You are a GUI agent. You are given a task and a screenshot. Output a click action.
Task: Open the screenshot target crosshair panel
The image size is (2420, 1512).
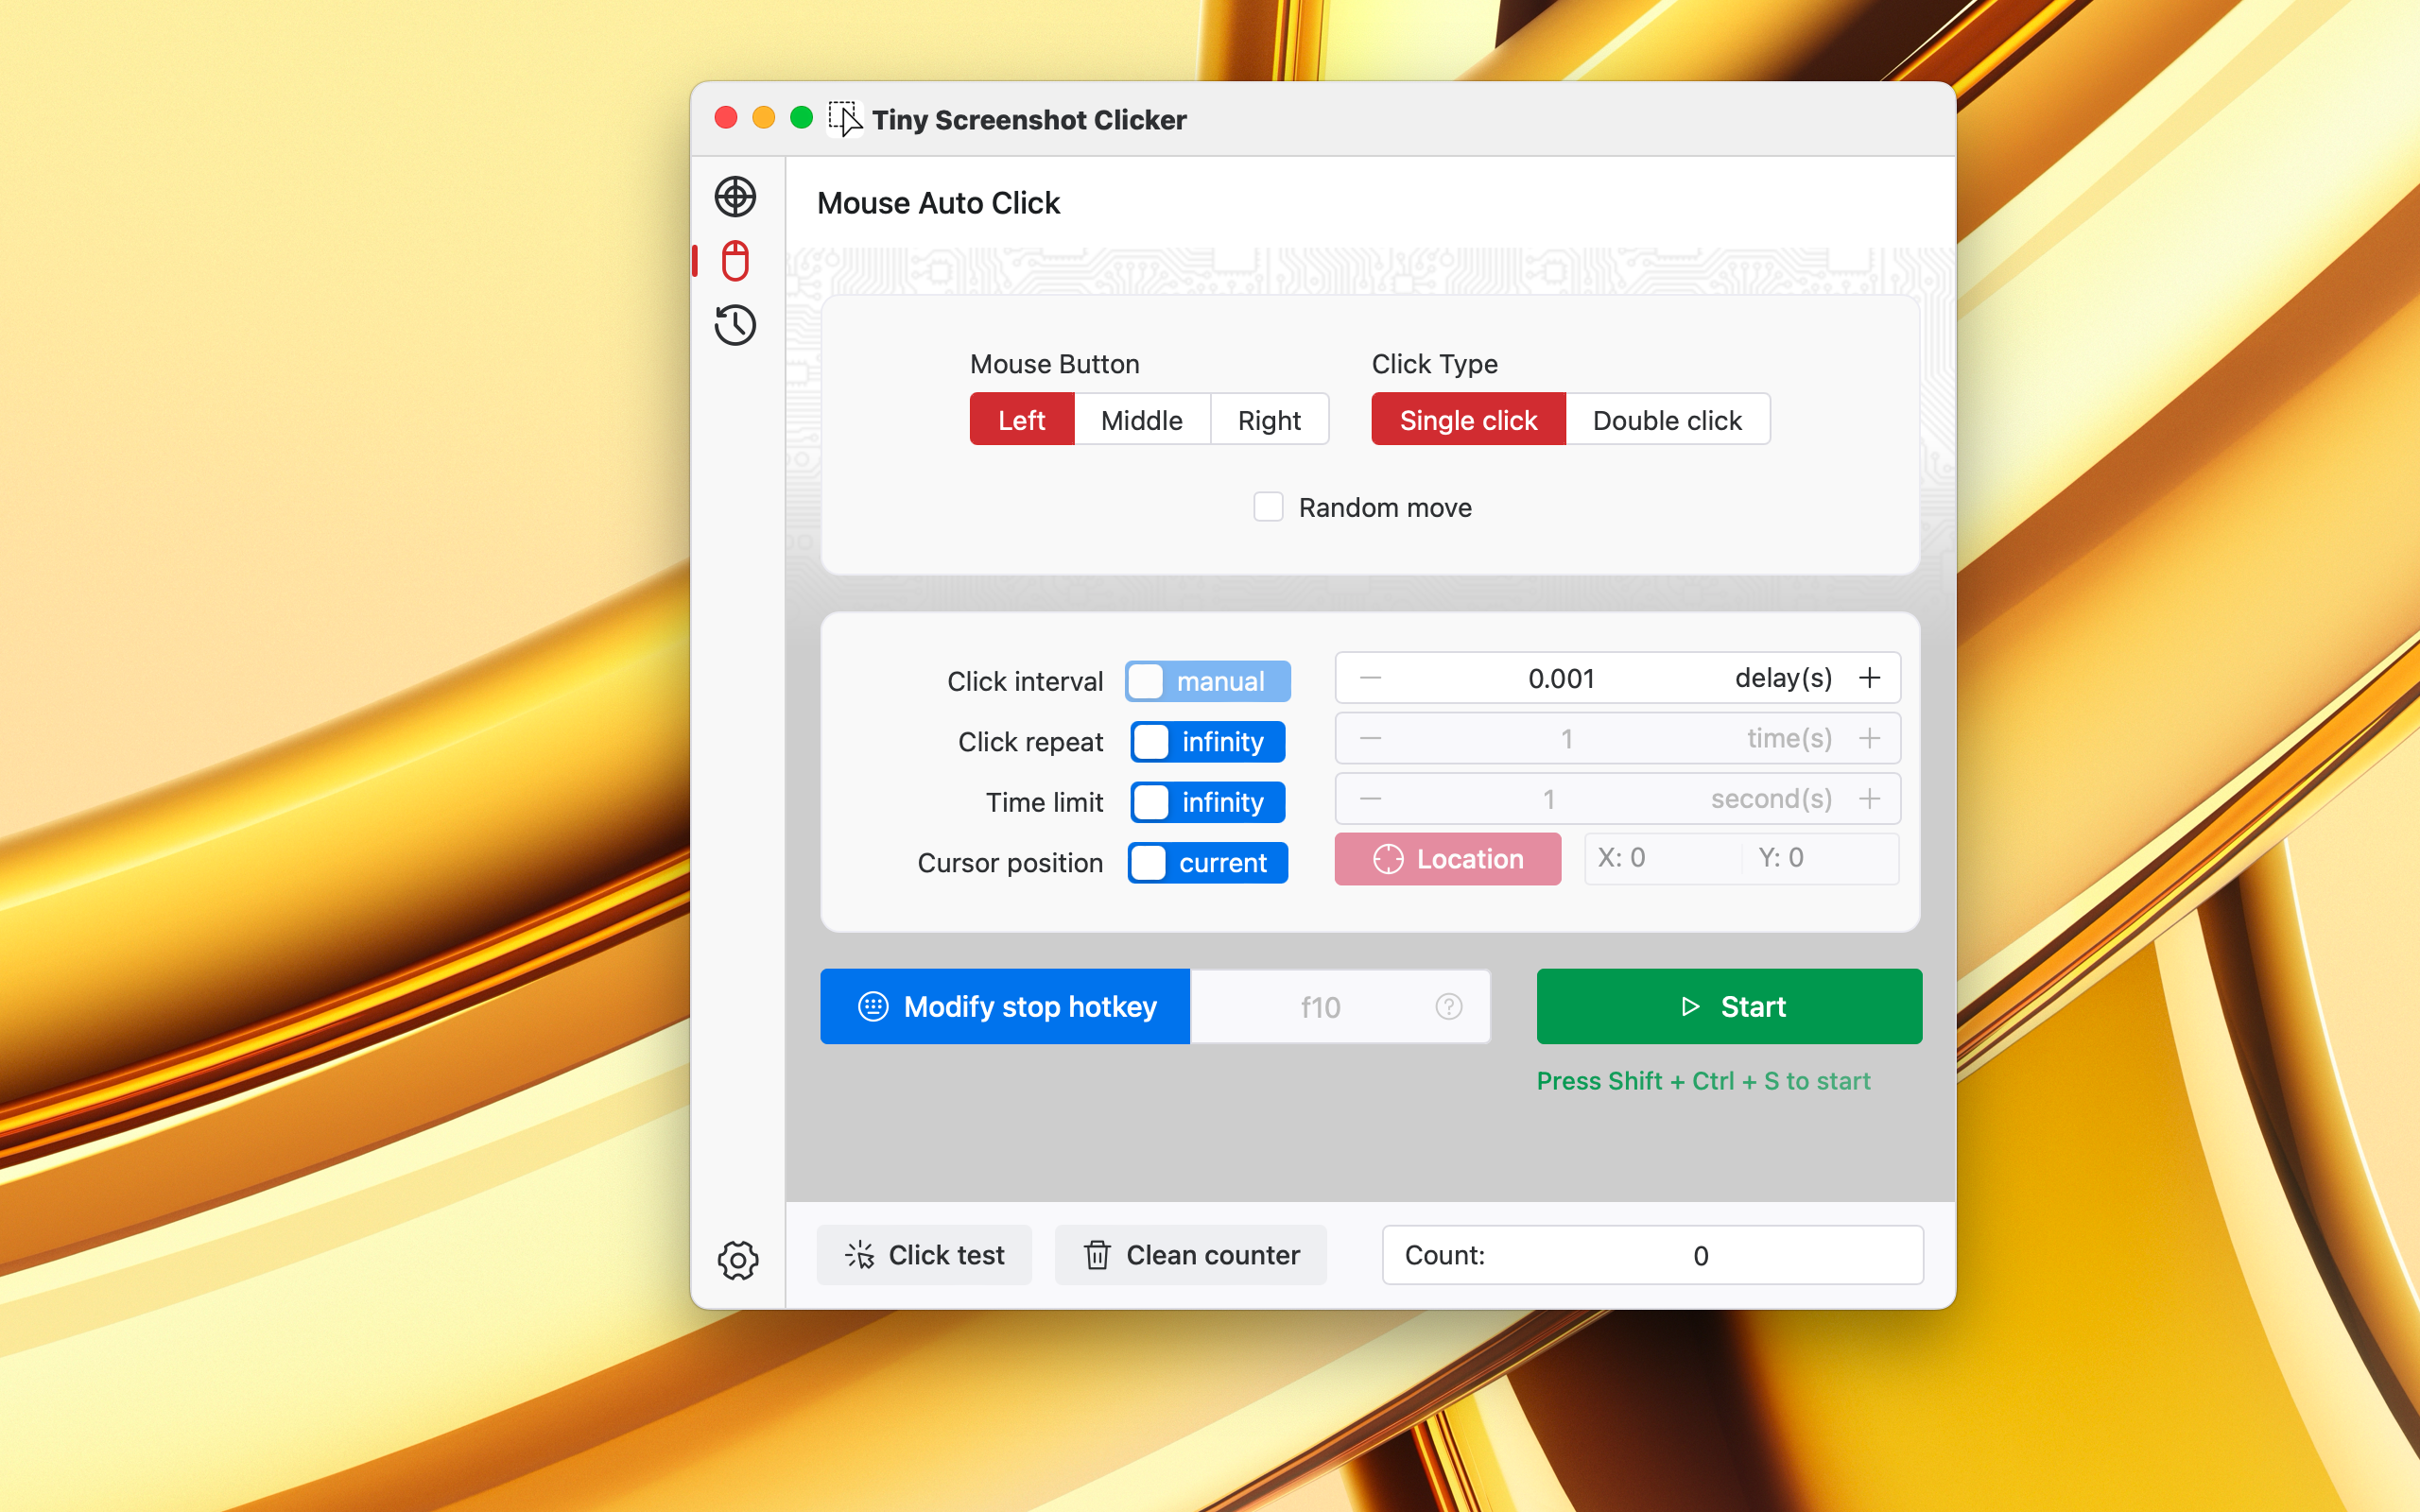pyautogui.click(x=735, y=197)
